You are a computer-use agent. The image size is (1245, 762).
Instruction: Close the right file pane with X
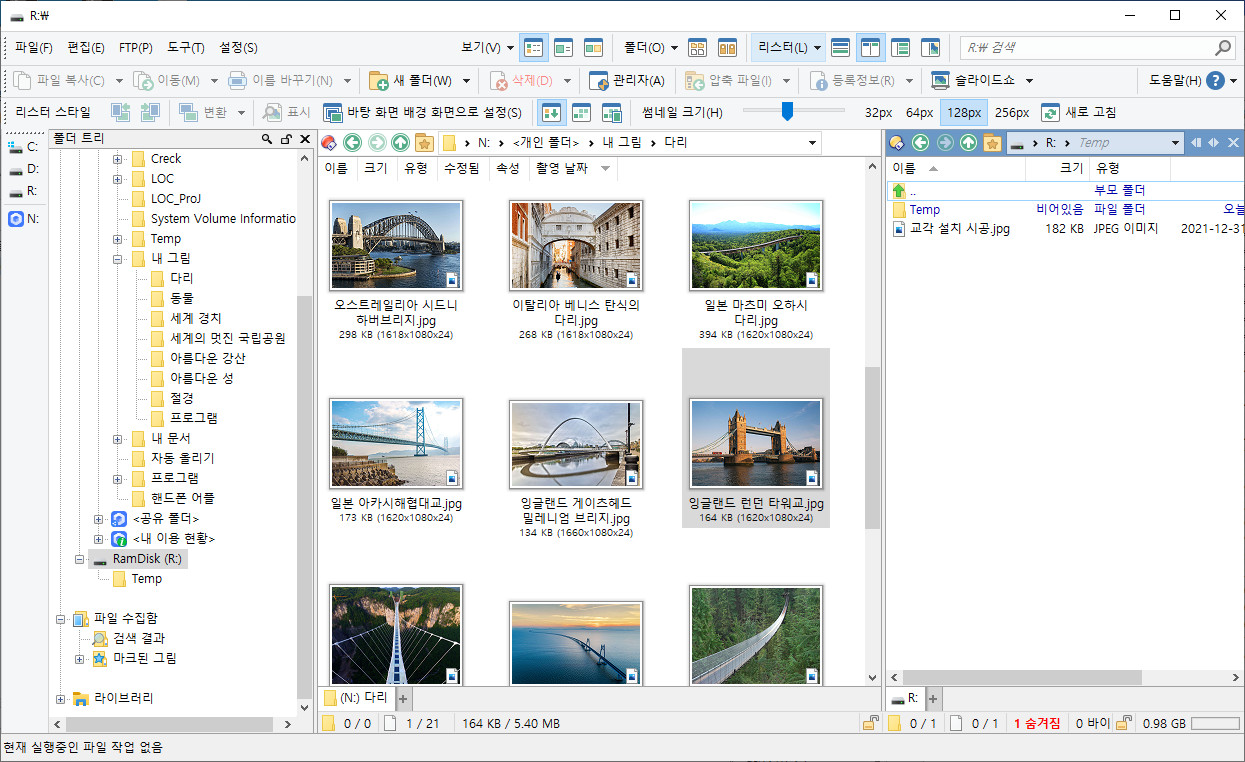(x=1233, y=143)
